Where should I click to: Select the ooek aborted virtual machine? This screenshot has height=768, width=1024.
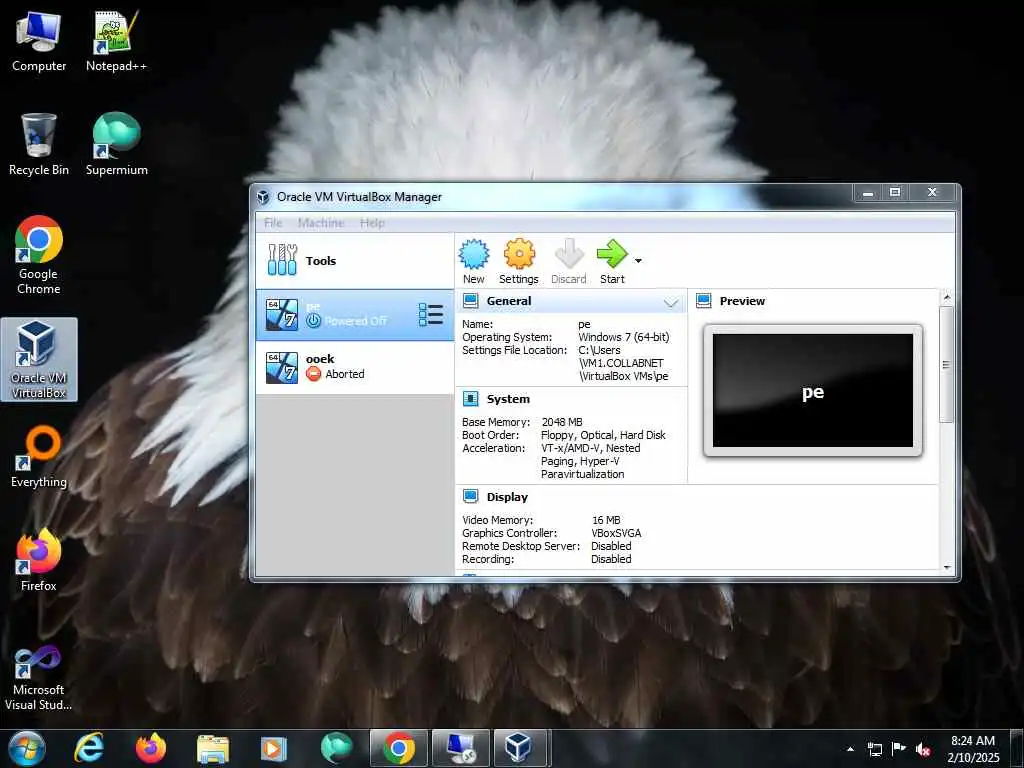click(x=355, y=367)
